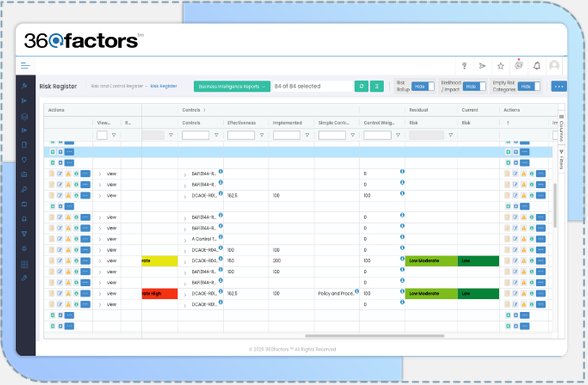Click the funnel icon in the left sidebar
This screenshot has height=385, width=588.
tap(24, 234)
